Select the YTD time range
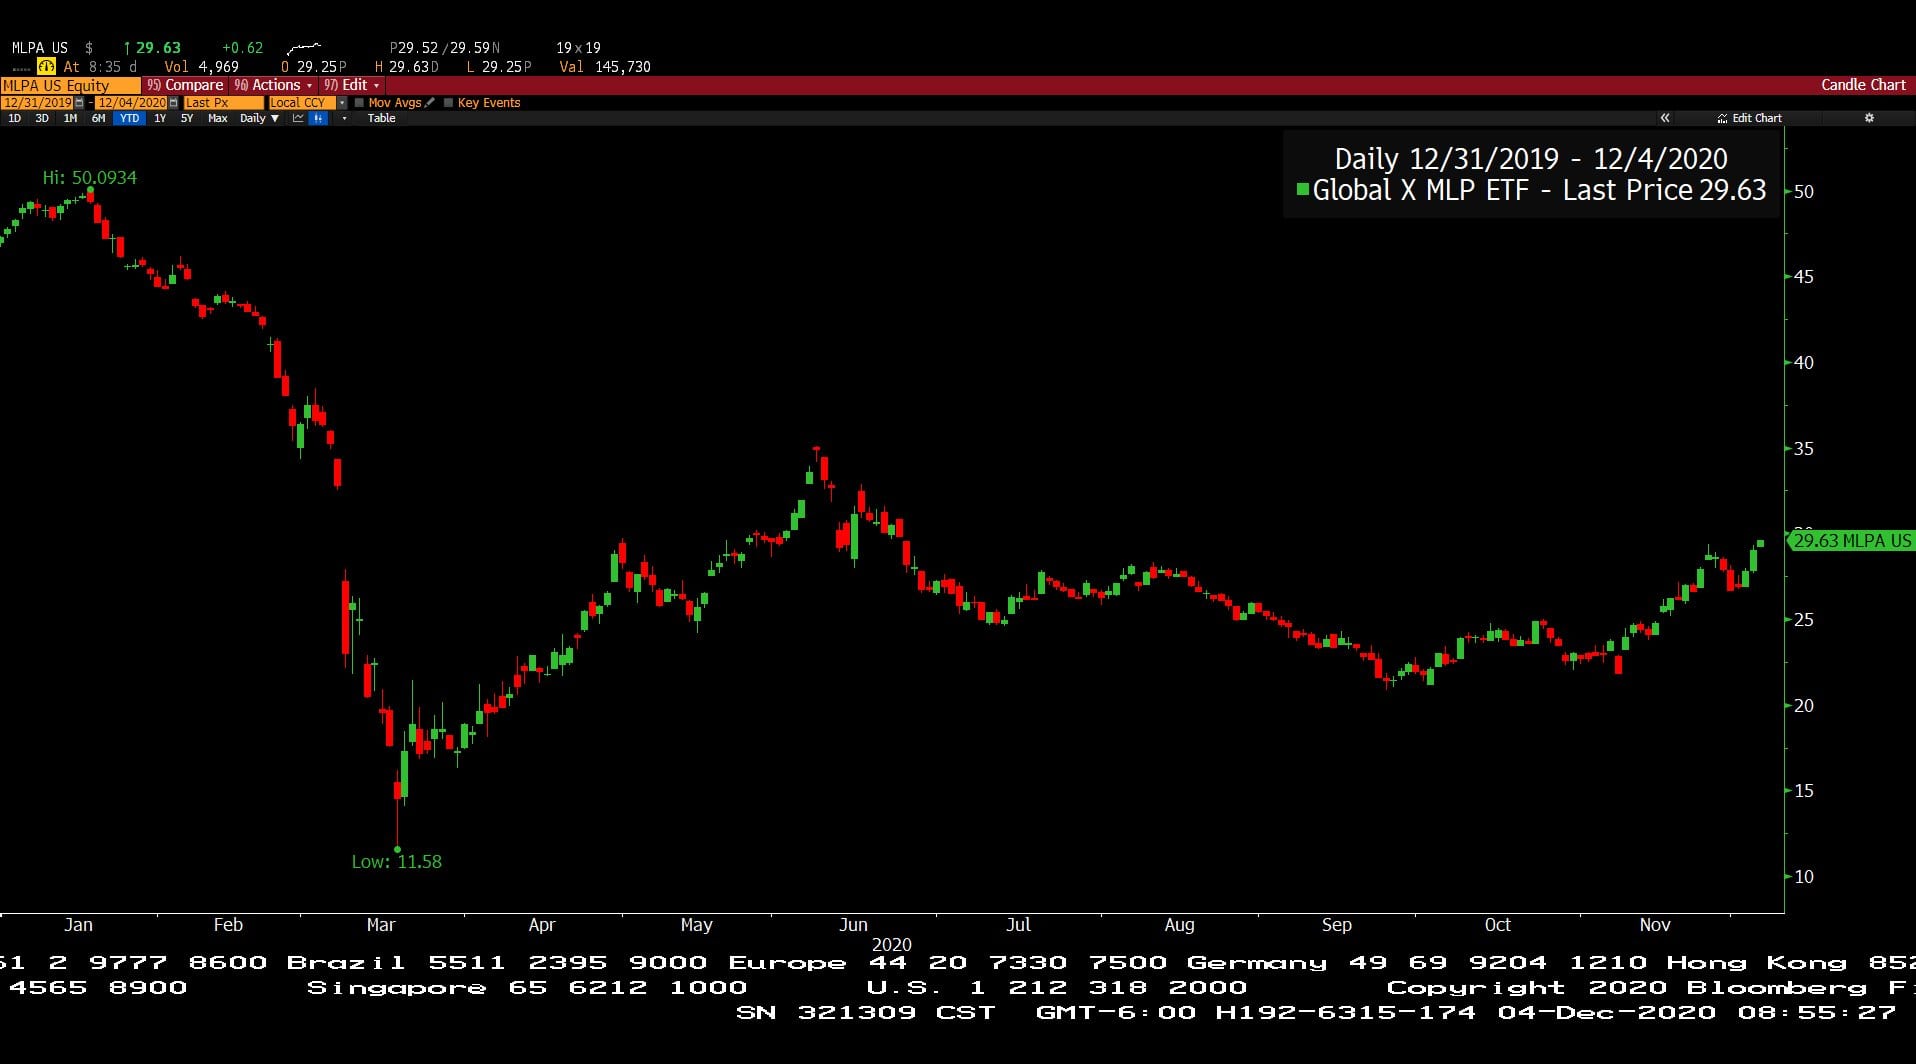Viewport: 1916px width, 1064px height. (129, 118)
